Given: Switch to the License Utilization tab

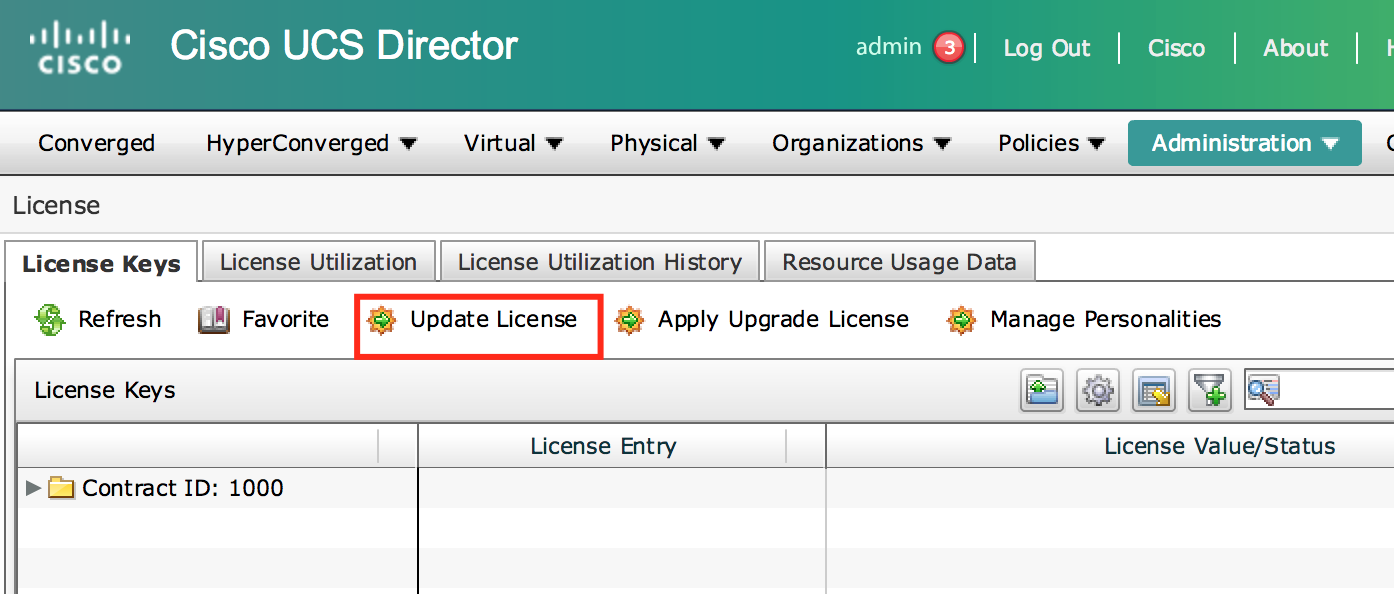Looking at the screenshot, I should point(318,263).
